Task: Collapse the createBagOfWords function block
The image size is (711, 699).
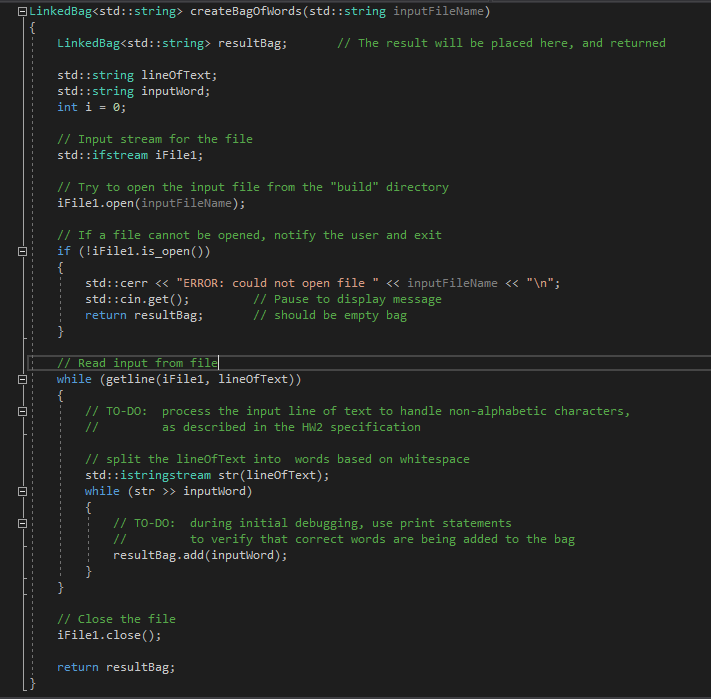Action: [x=22, y=11]
